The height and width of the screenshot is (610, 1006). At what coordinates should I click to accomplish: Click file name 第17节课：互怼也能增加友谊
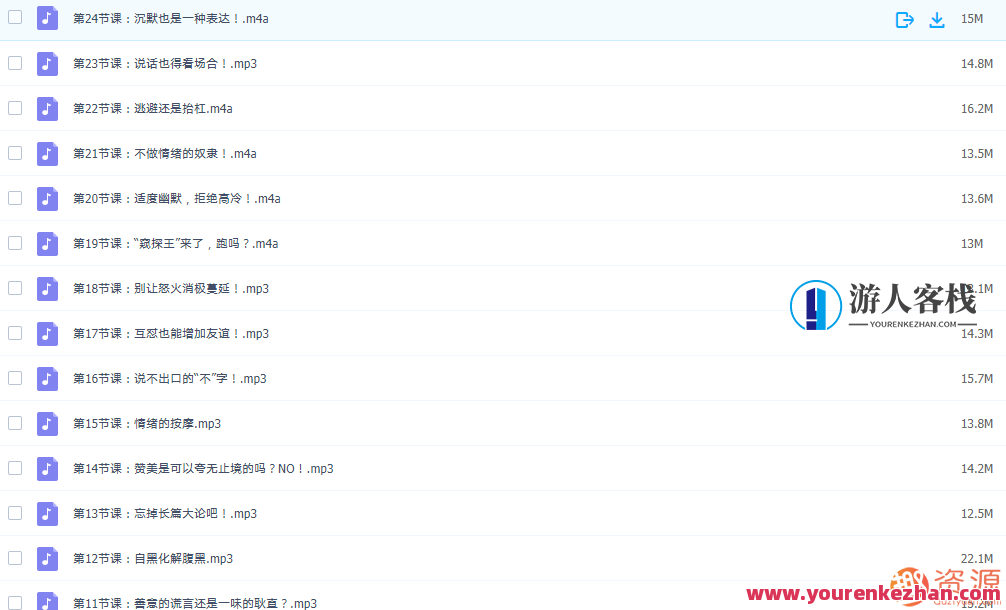tap(171, 334)
